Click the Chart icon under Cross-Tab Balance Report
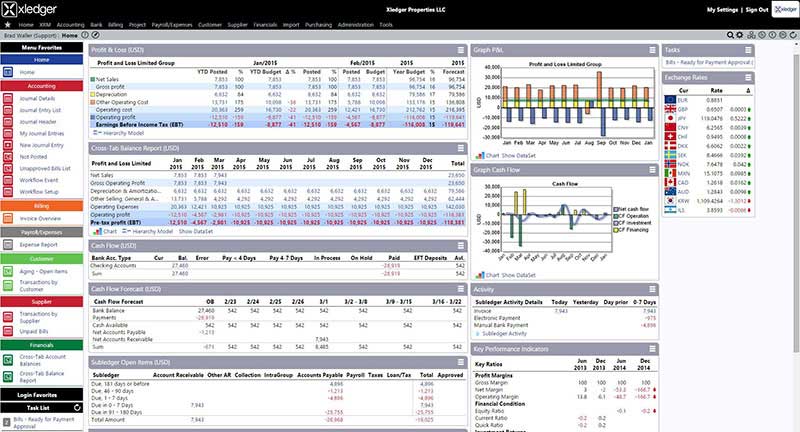This screenshot has height=432, width=800. tap(97, 231)
